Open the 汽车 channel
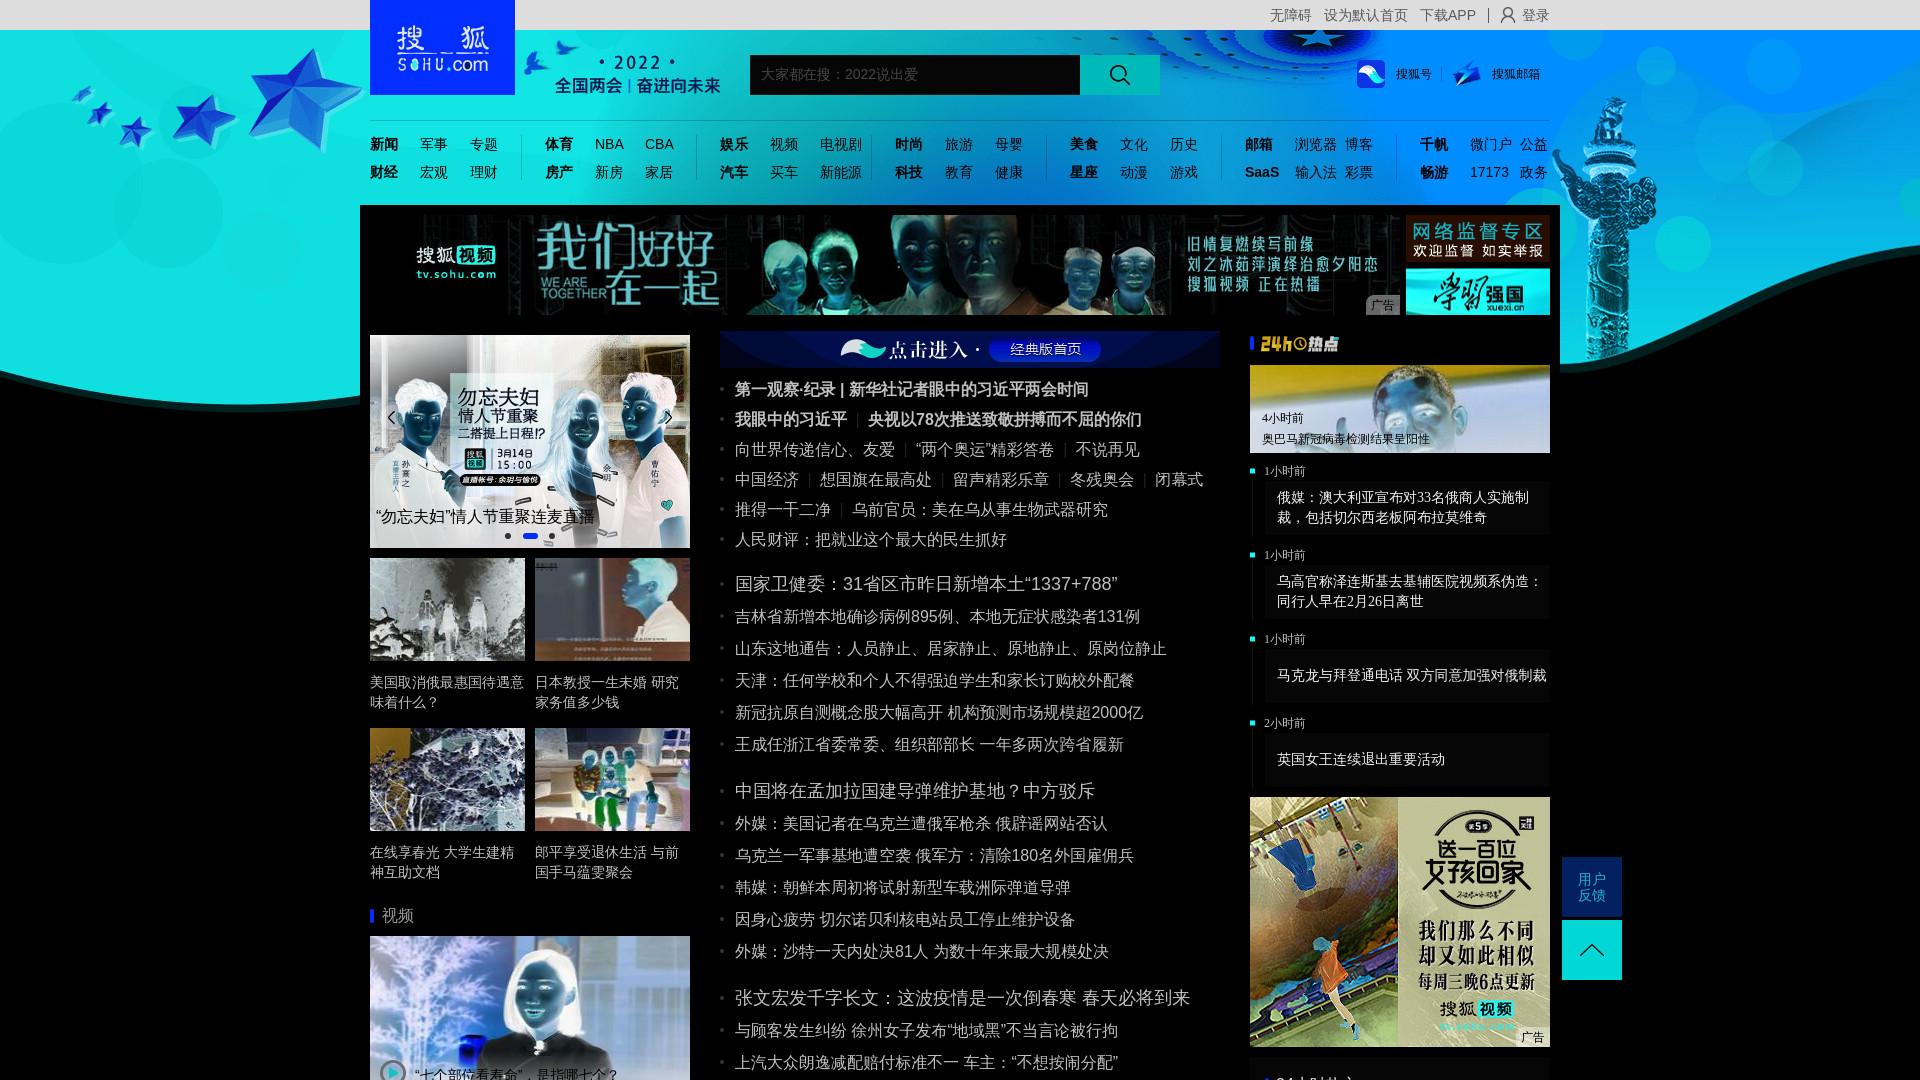Image resolution: width=1920 pixels, height=1080 pixels. pyautogui.click(x=734, y=172)
